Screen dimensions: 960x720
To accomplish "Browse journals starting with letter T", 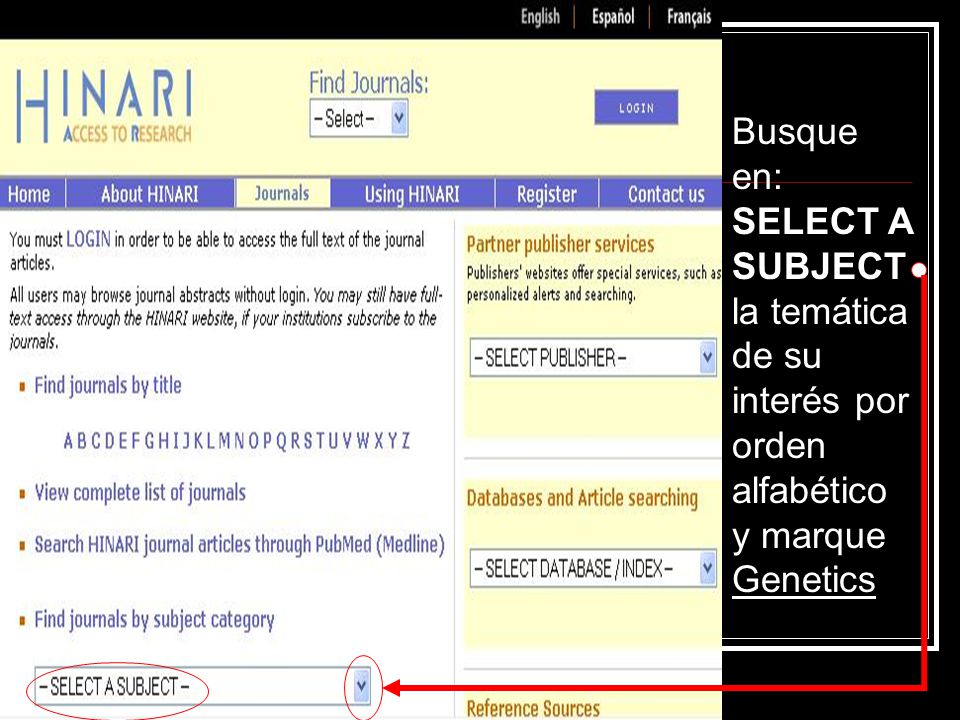I will (320, 441).
